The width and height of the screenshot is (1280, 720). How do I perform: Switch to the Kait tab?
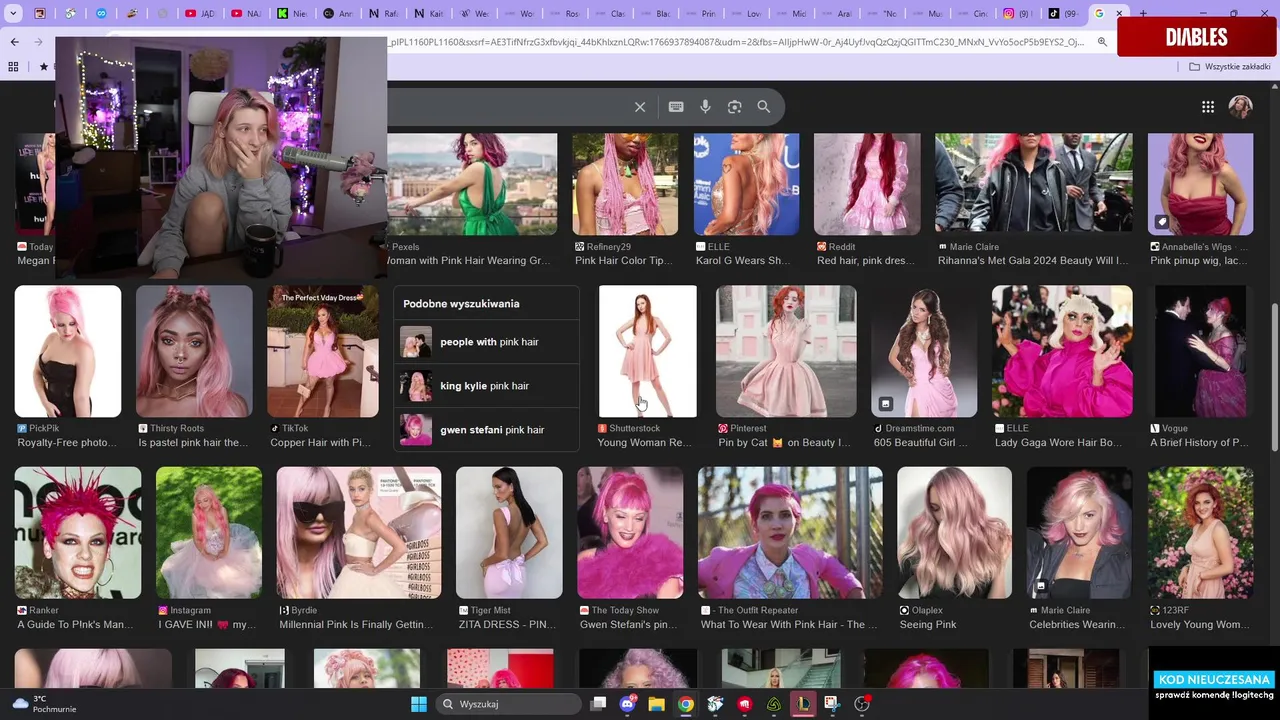tap(429, 14)
